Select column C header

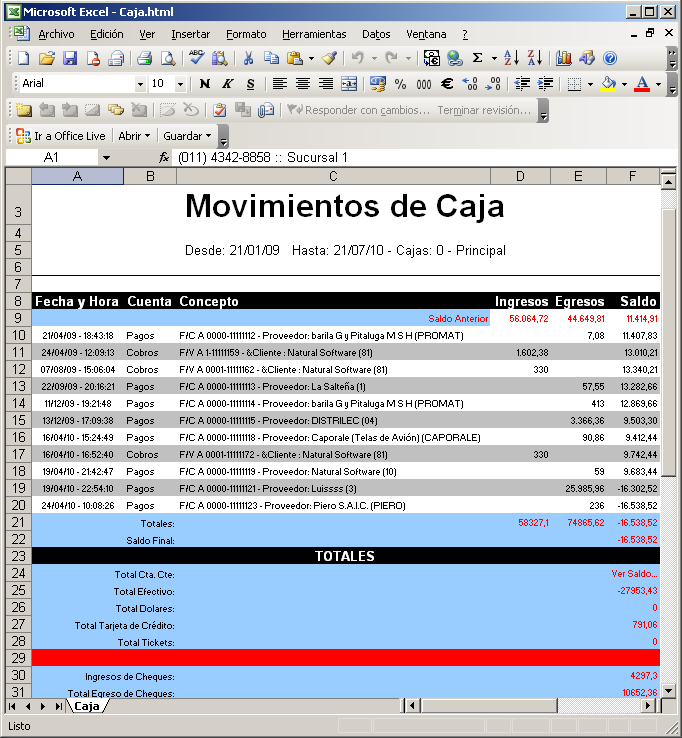pyautogui.click(x=333, y=176)
